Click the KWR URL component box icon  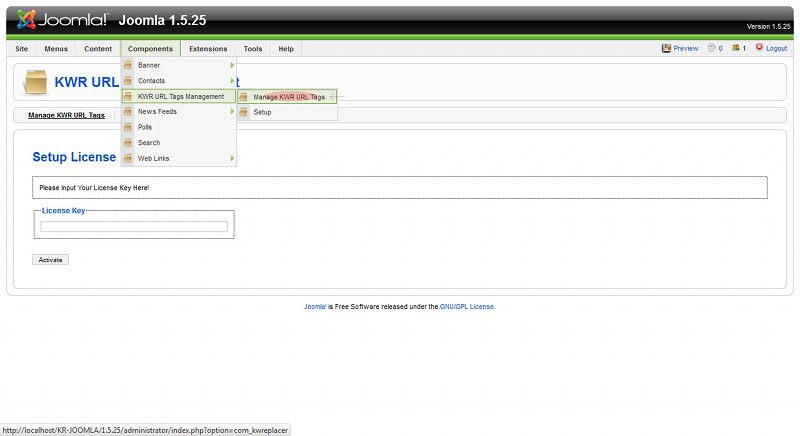pos(36,82)
